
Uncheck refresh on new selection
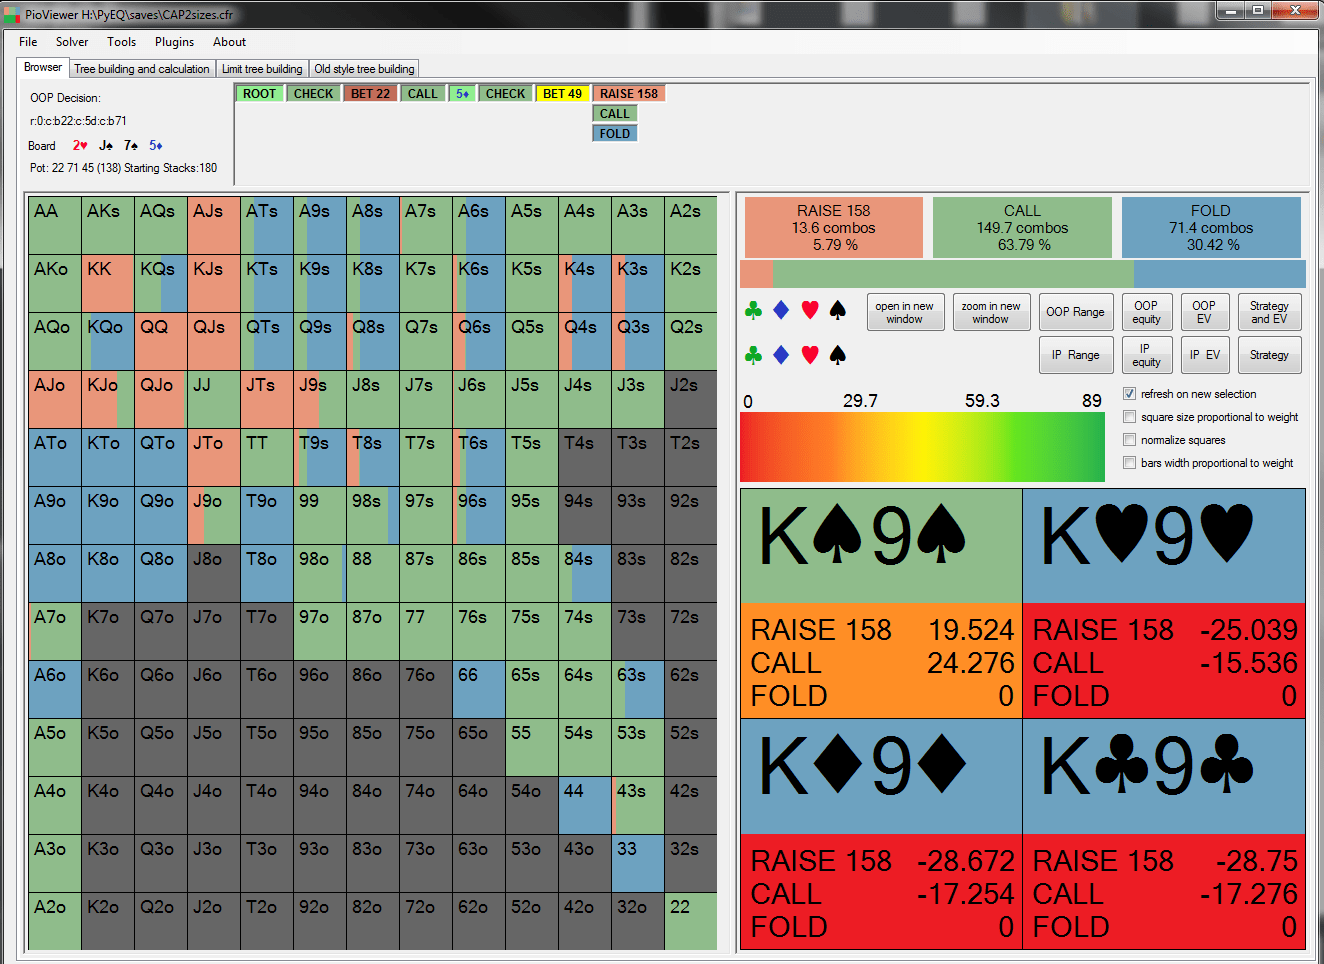tap(1129, 394)
